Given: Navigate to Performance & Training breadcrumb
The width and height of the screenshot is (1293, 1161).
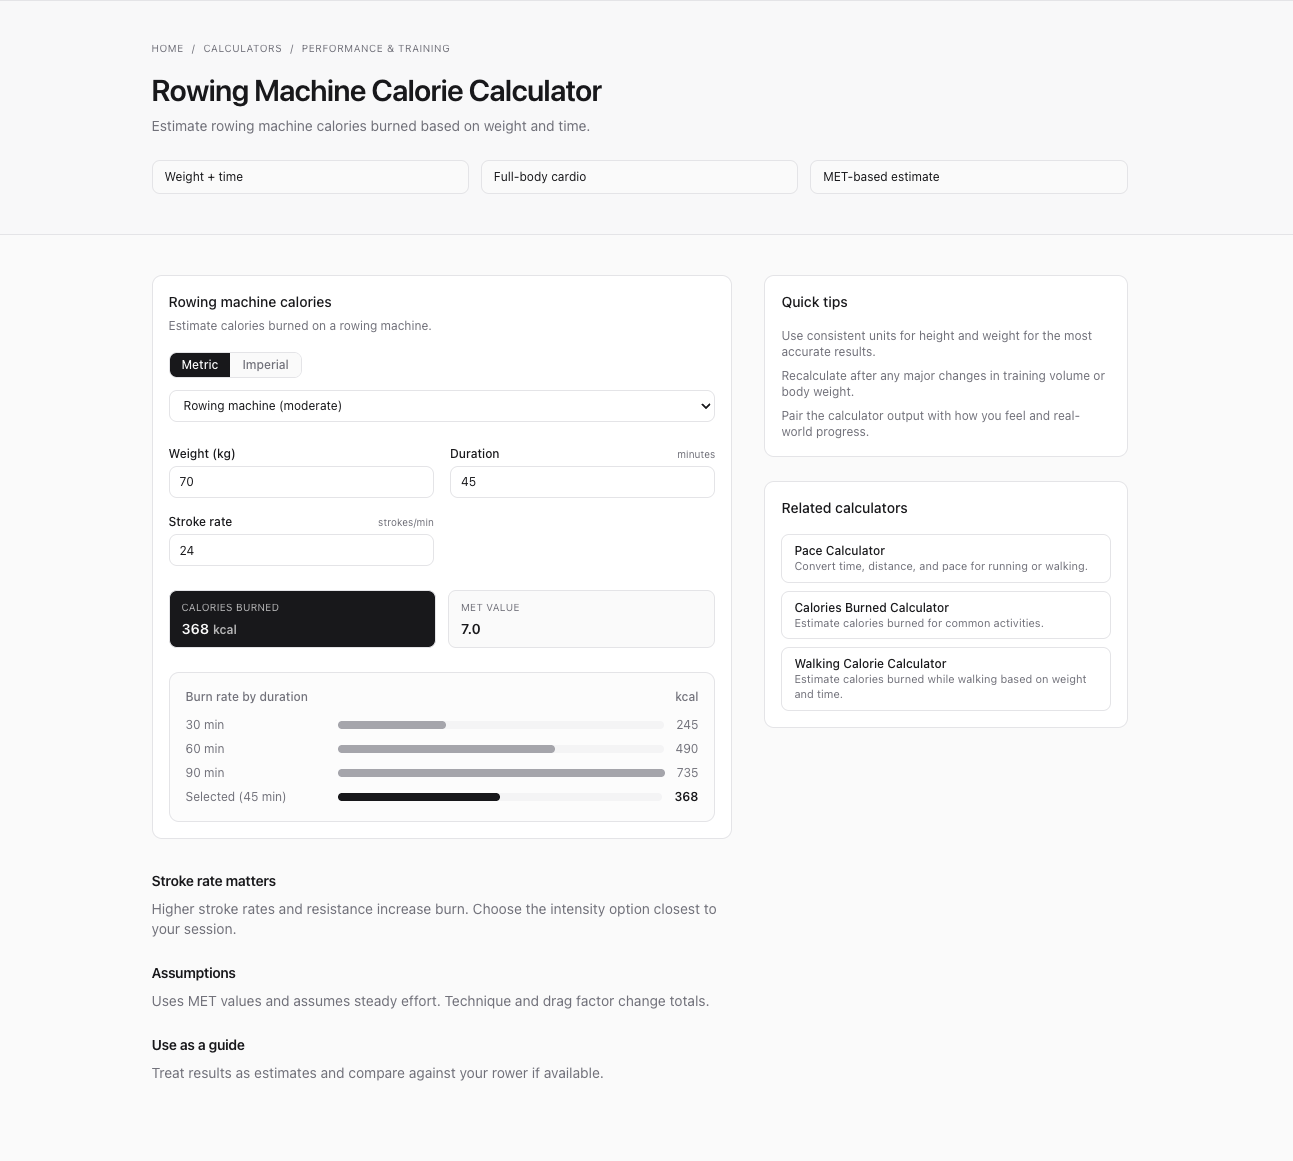Looking at the screenshot, I should tap(375, 48).
